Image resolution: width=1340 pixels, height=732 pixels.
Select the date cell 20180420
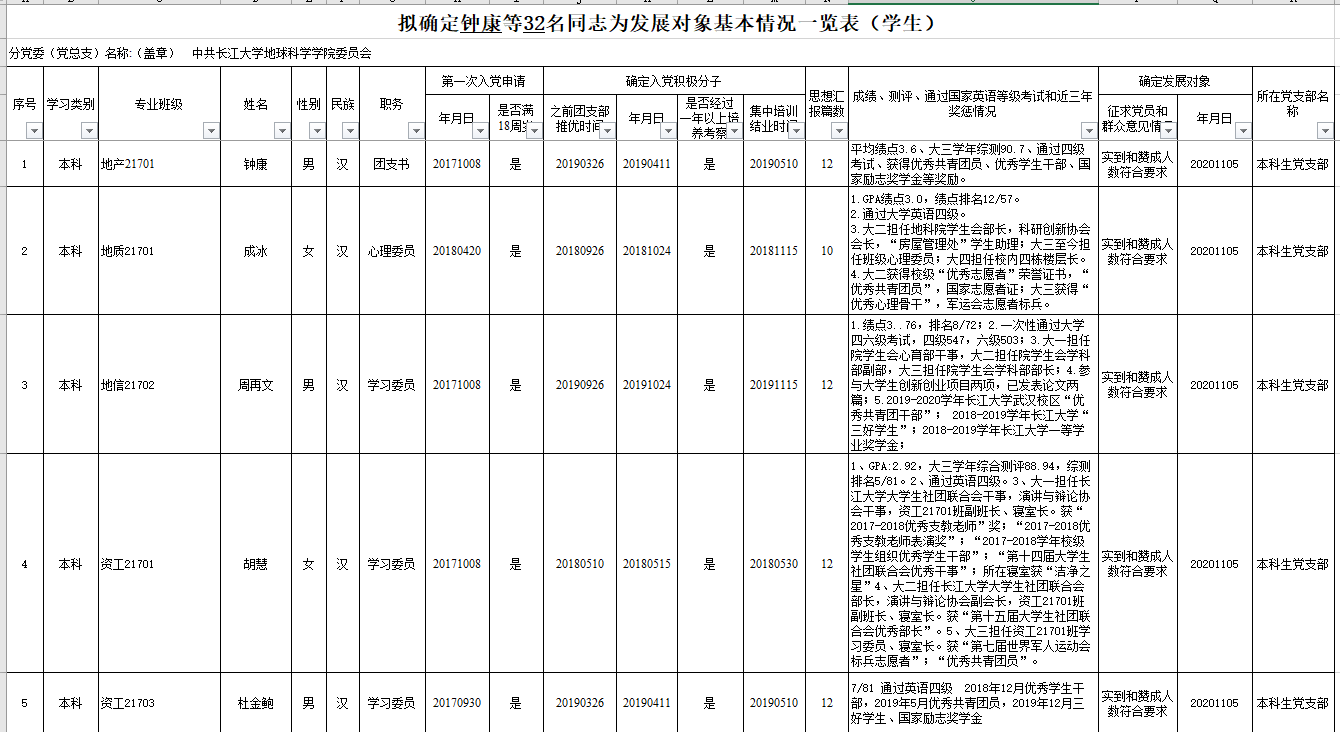457,251
